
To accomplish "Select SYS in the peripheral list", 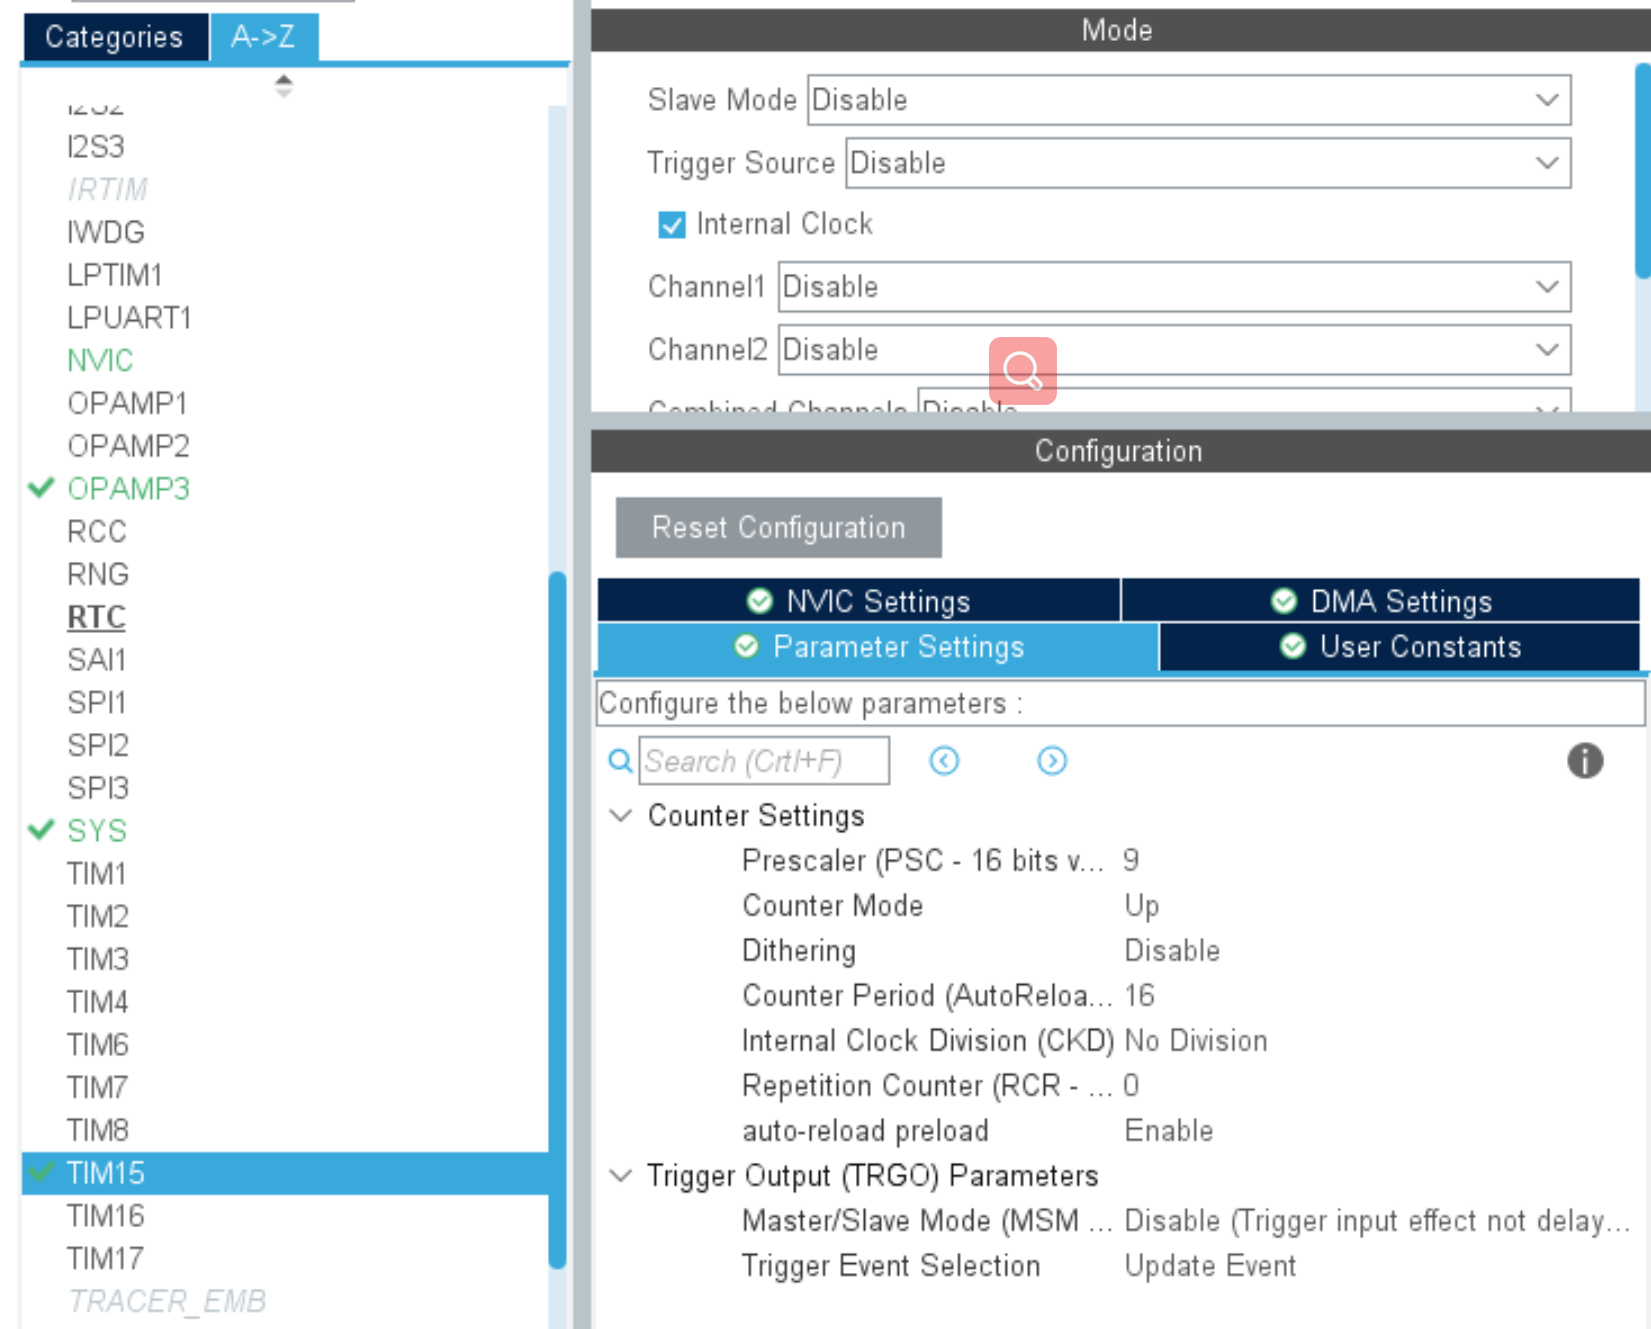I will (x=96, y=831).
